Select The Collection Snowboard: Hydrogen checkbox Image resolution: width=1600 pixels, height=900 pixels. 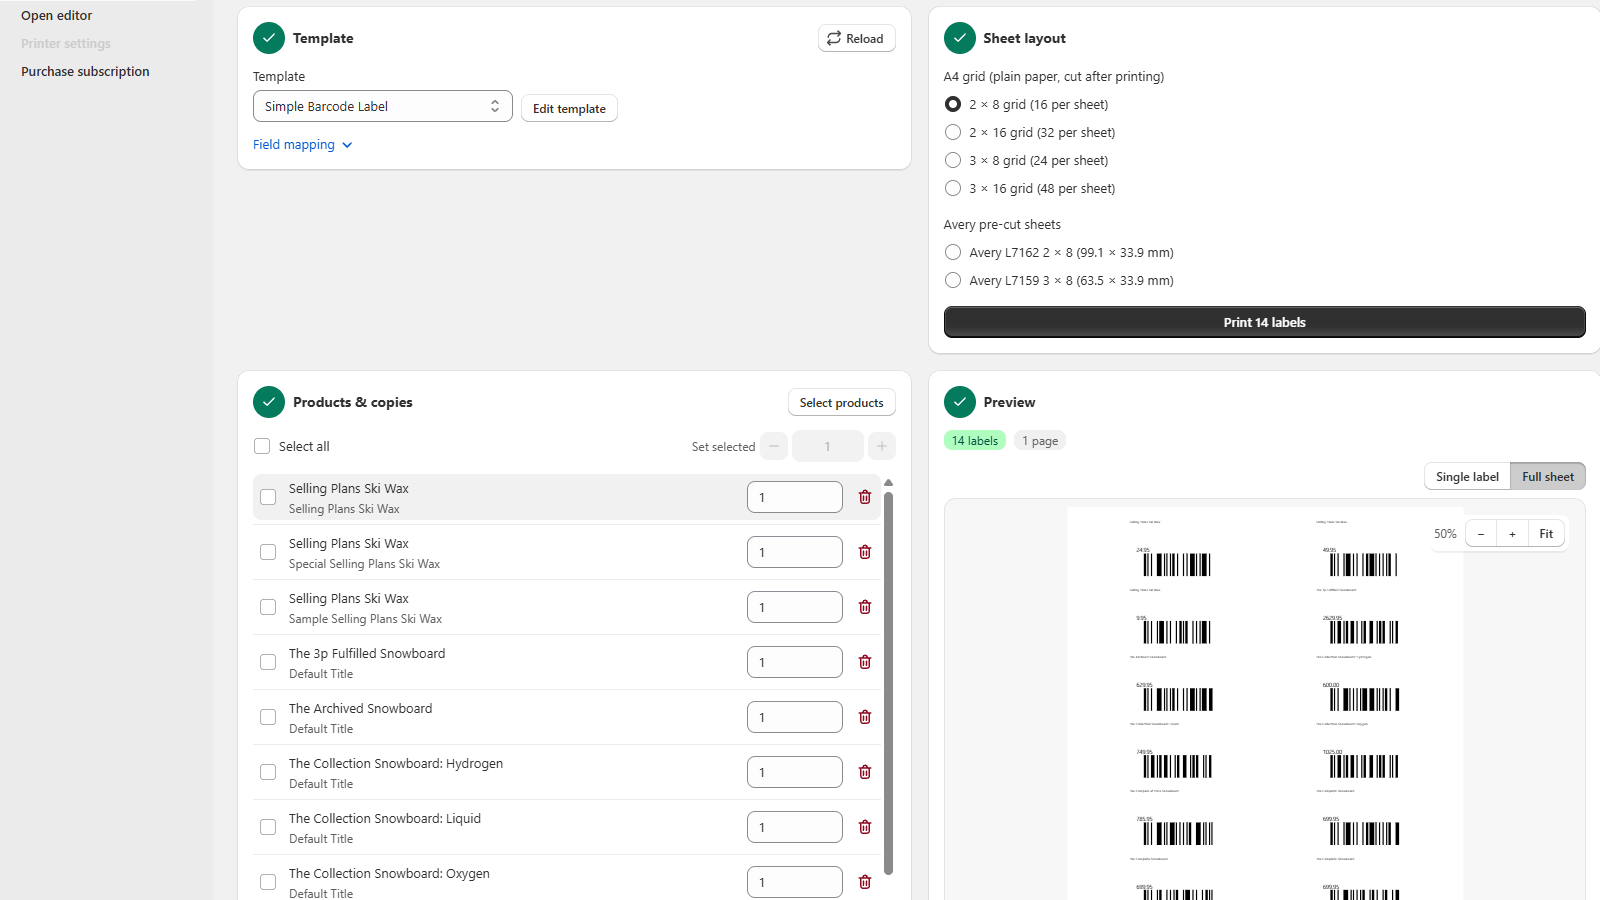[x=268, y=772]
